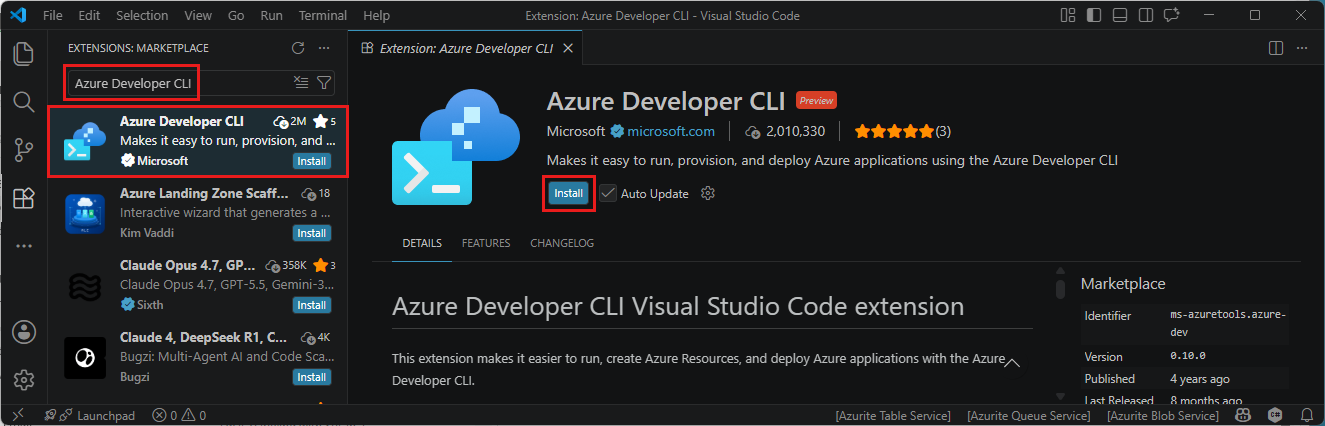Switch to the DETAILS tab

pos(422,243)
